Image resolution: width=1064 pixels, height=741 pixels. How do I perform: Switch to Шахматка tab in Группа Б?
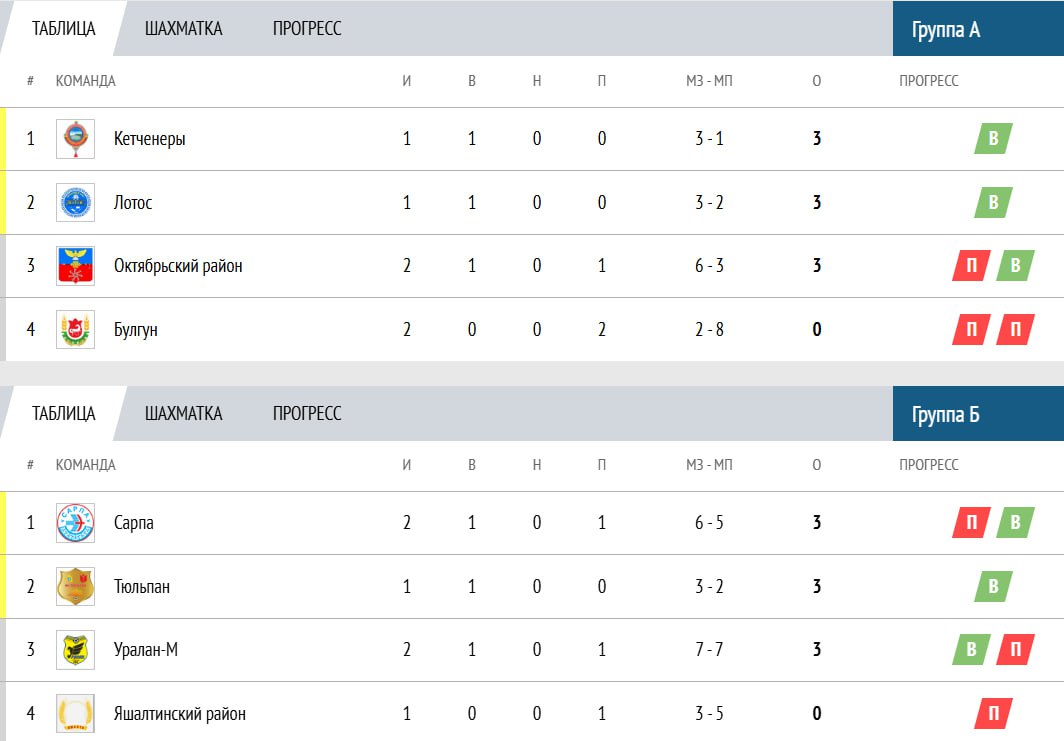(x=183, y=413)
